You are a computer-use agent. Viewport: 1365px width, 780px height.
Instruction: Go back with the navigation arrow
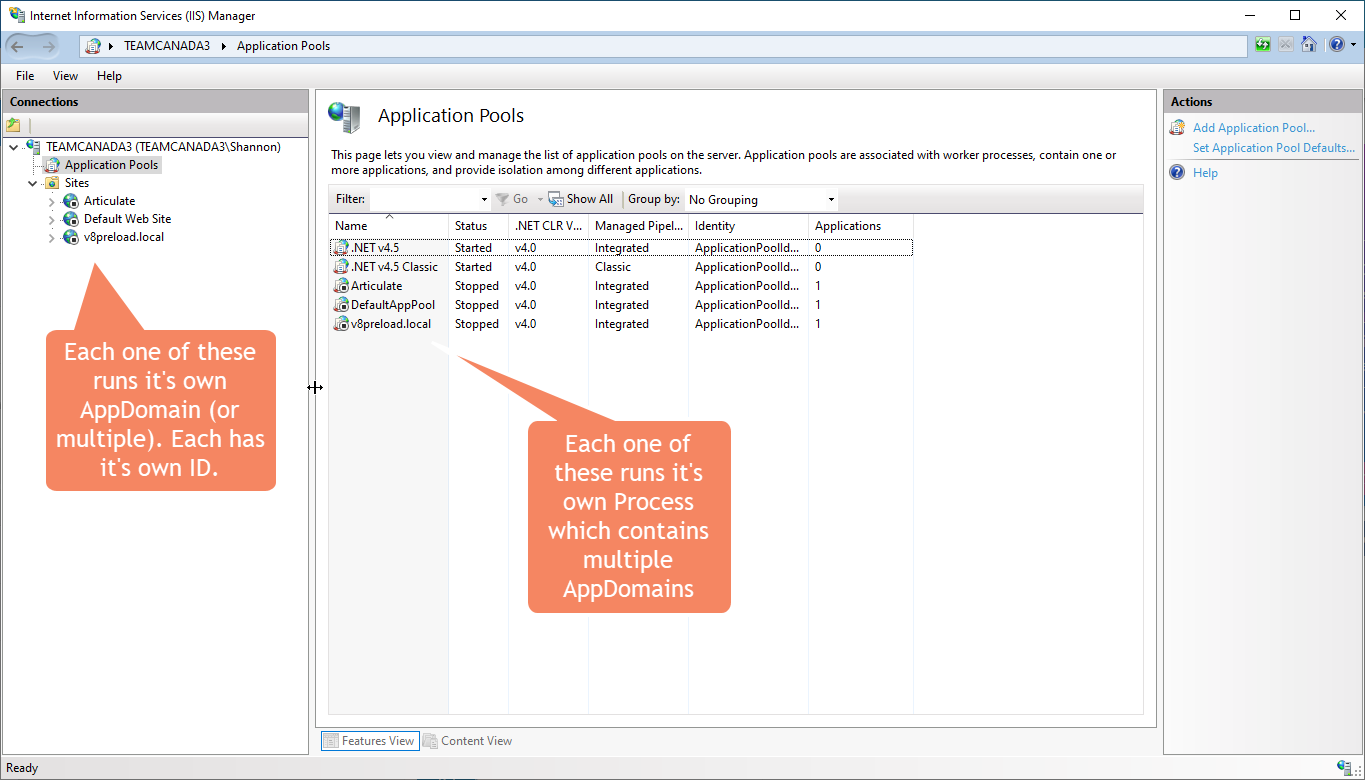(x=18, y=46)
